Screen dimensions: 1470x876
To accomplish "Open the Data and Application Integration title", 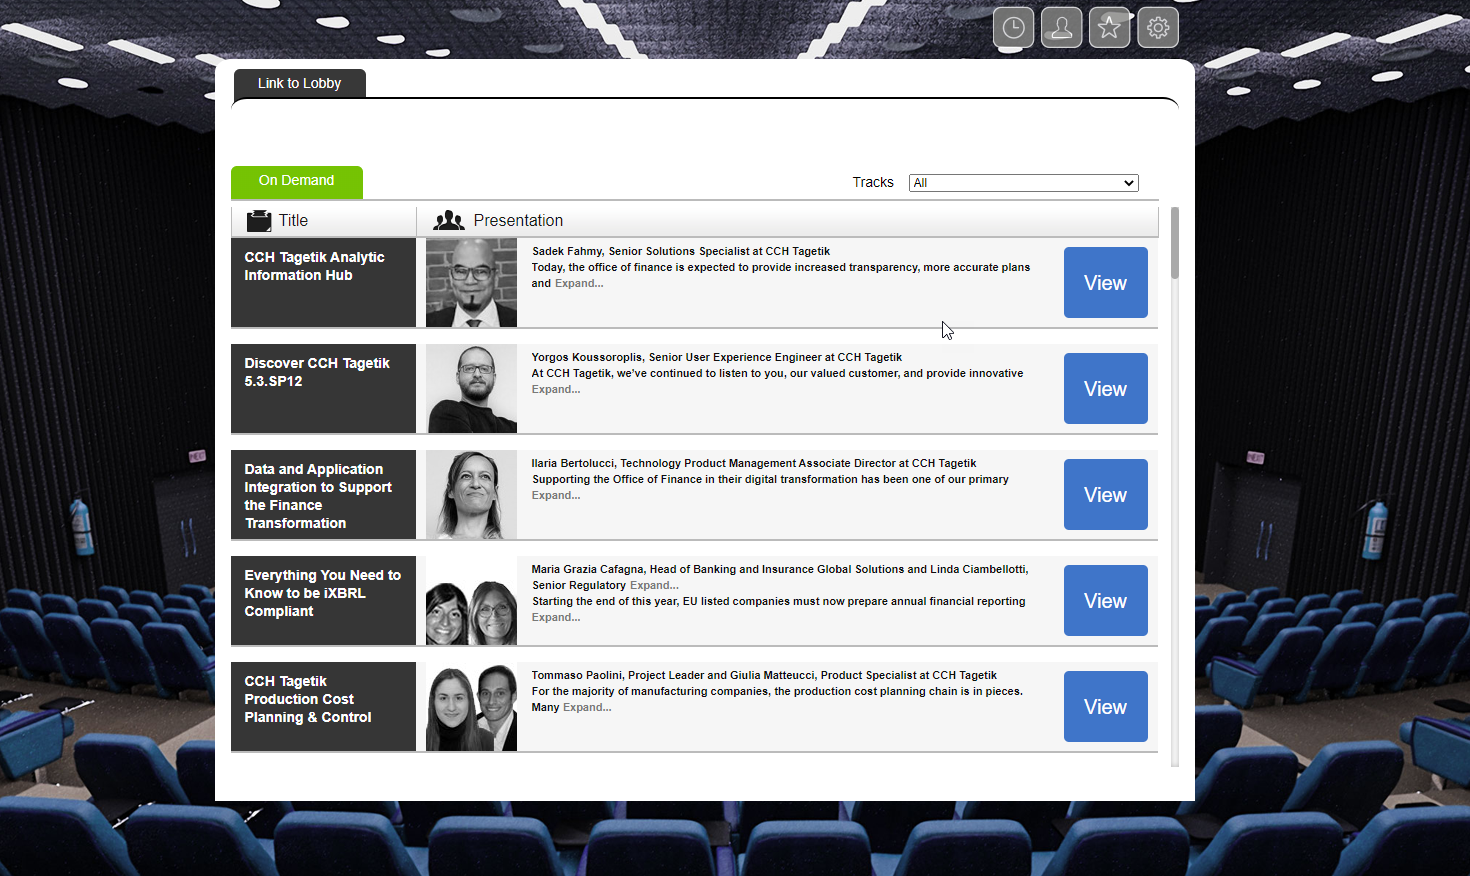I will 318,496.
